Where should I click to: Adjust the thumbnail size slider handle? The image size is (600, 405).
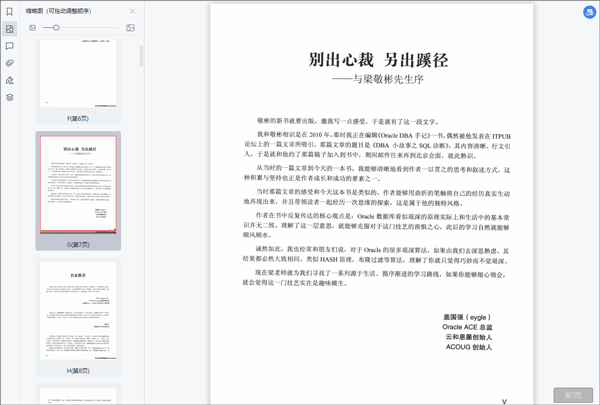tap(56, 28)
